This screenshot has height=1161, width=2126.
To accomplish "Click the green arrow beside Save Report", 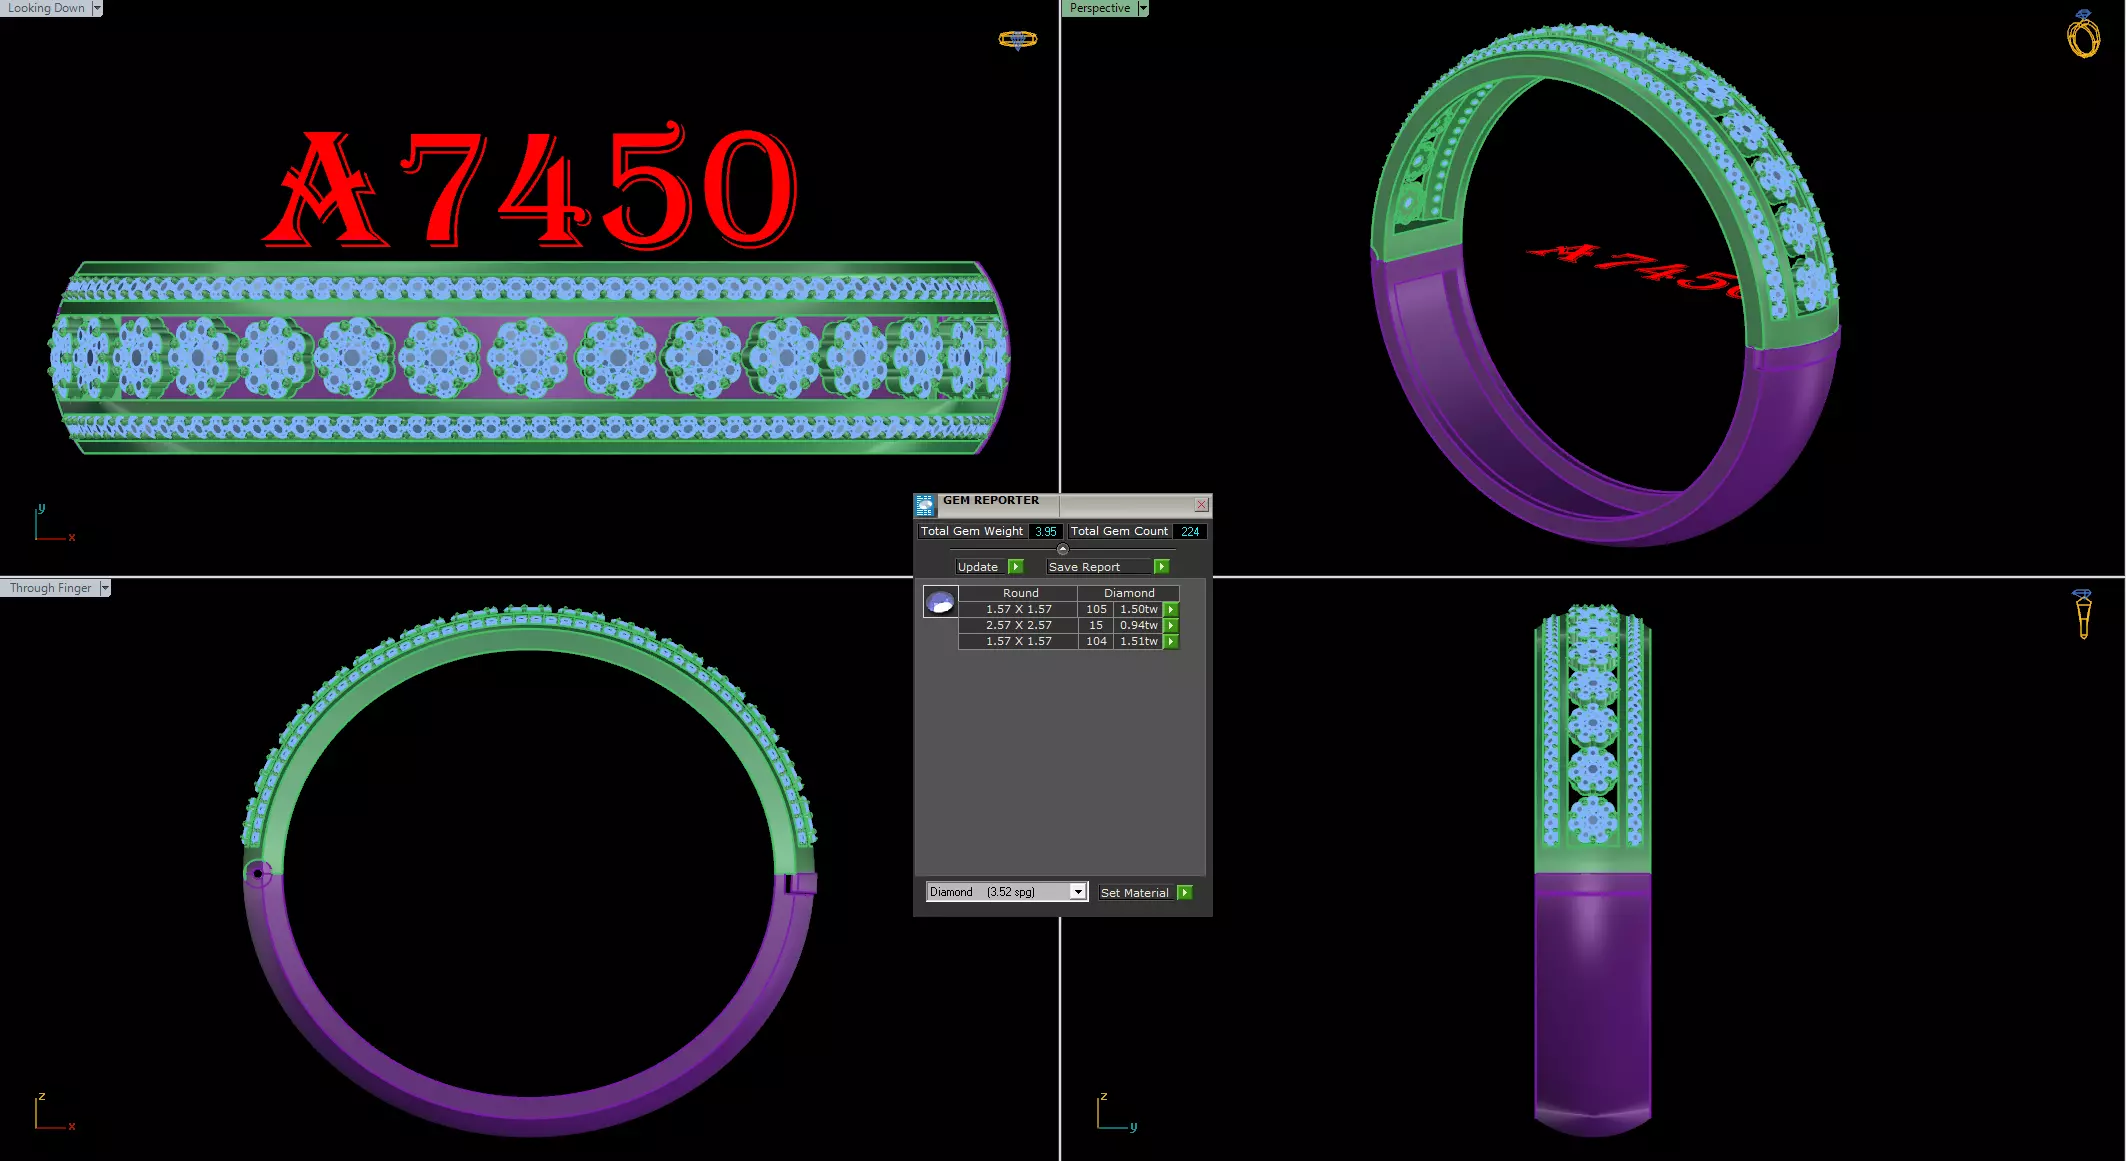I will [1162, 567].
